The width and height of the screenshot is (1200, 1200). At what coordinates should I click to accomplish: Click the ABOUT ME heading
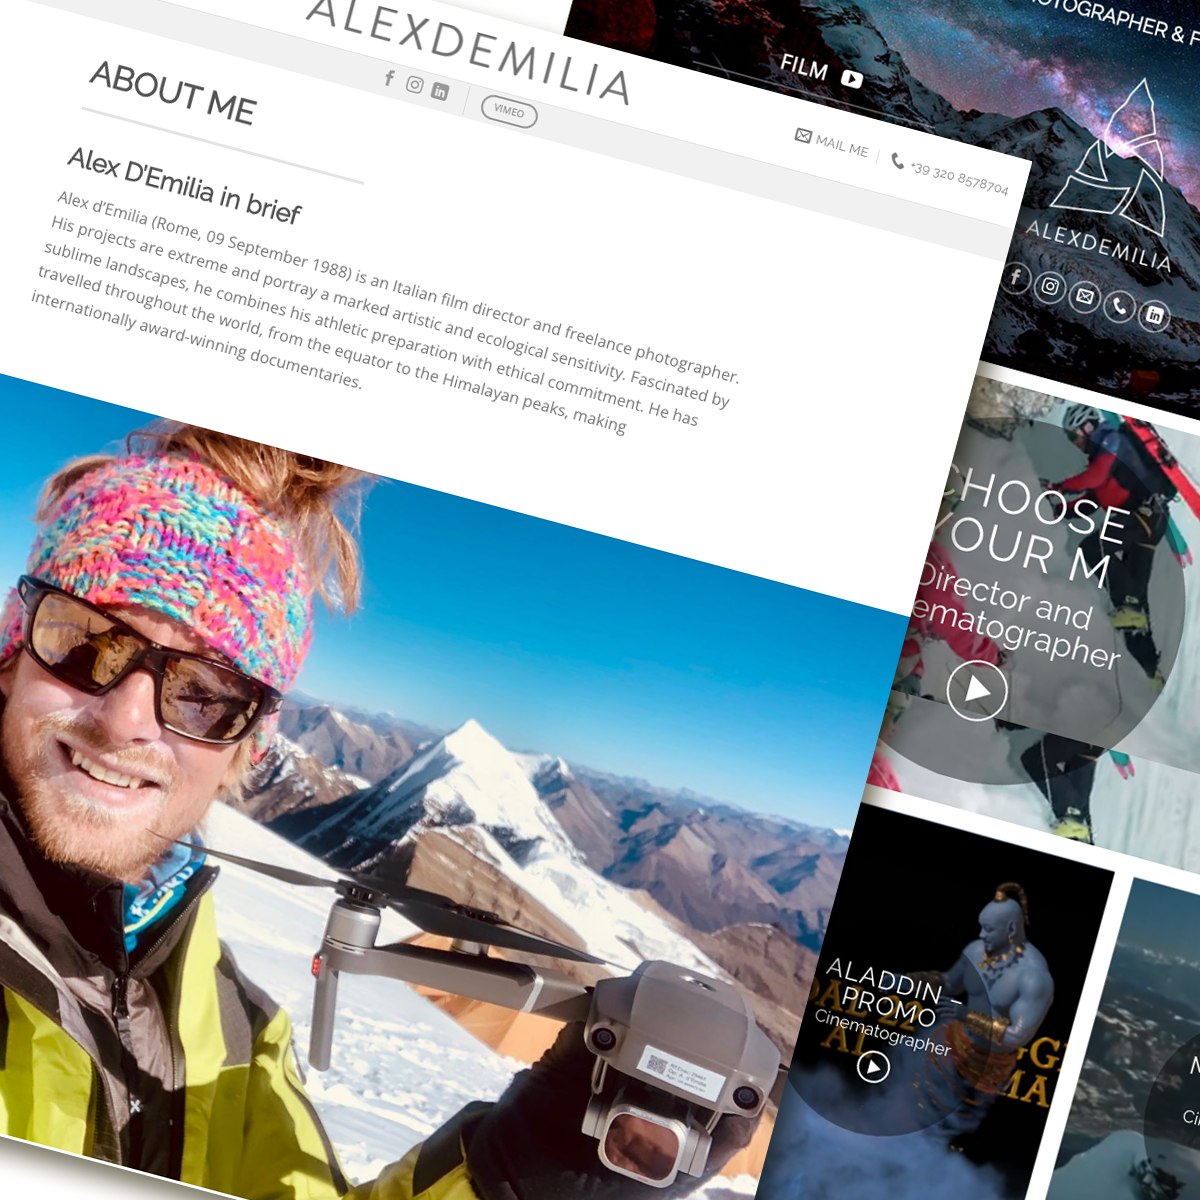click(x=172, y=93)
